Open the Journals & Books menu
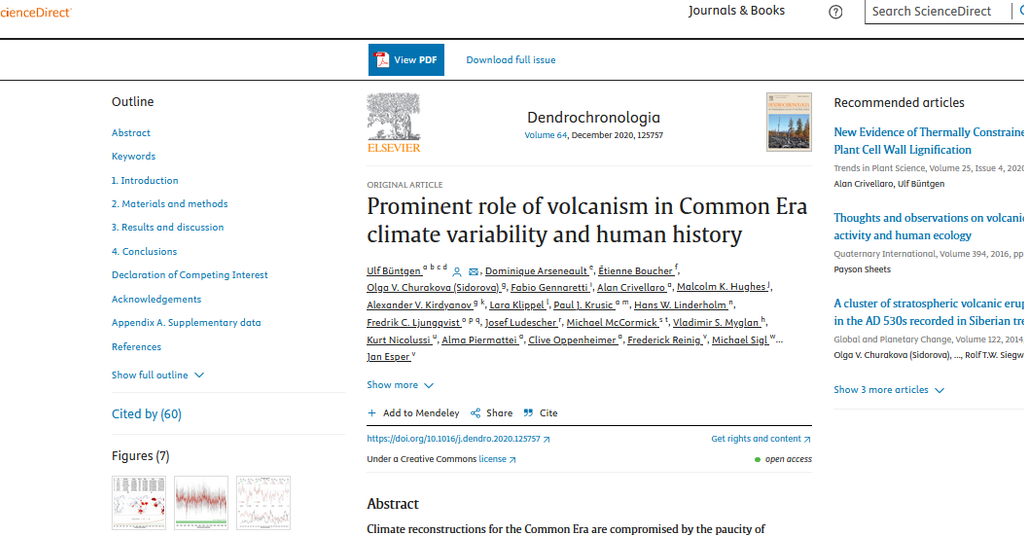 736,11
